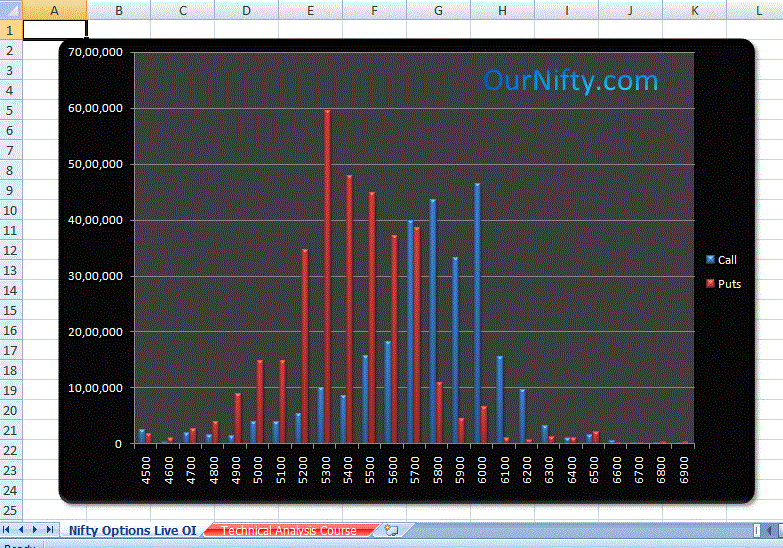Click the OurNifty.com chart title text
Image resolution: width=783 pixels, height=548 pixels.
571,80
